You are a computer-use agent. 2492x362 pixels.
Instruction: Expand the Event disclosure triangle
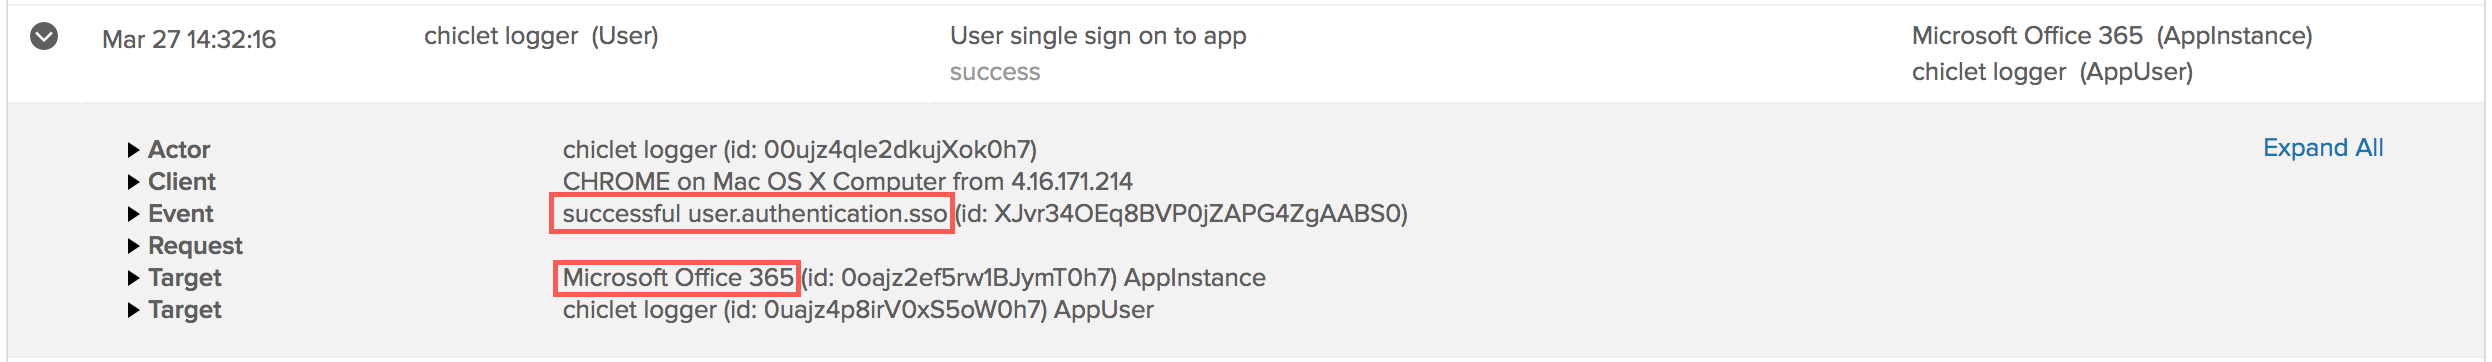coord(133,214)
